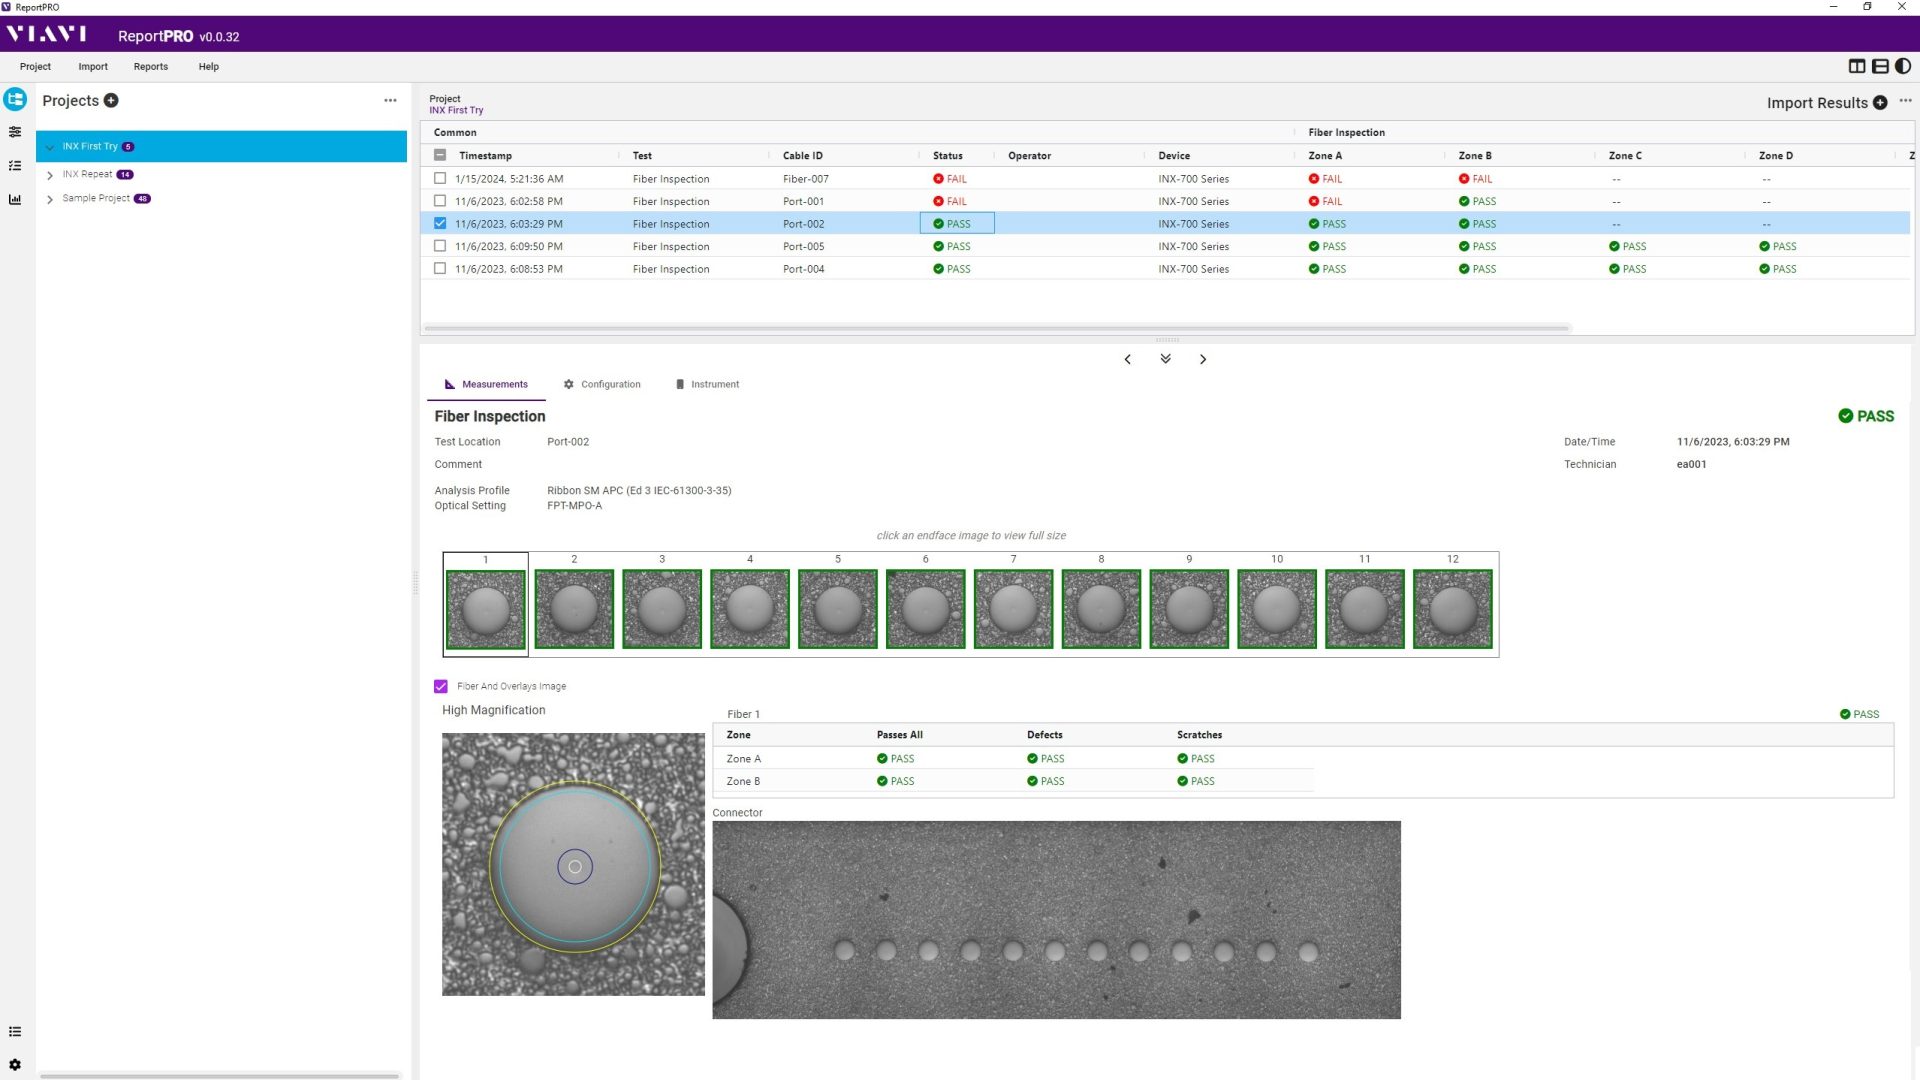
Task: Toggle the dark/light contrast theme icon
Action: [1903, 66]
